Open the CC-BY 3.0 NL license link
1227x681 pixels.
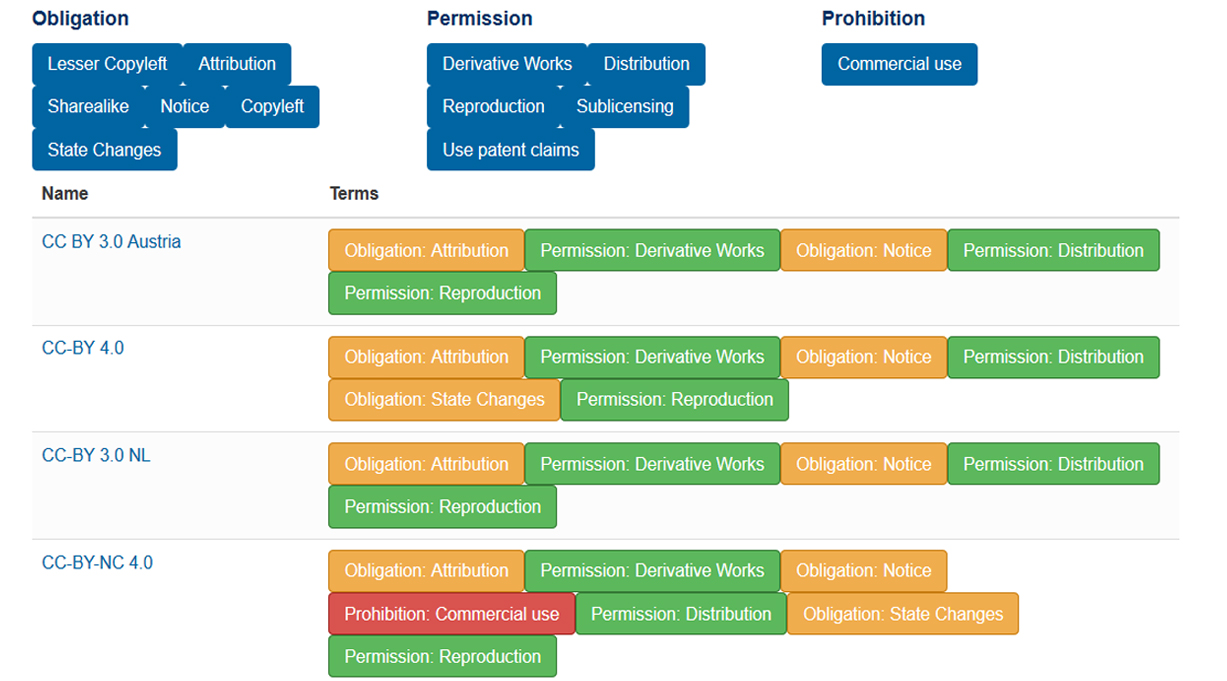tap(96, 455)
